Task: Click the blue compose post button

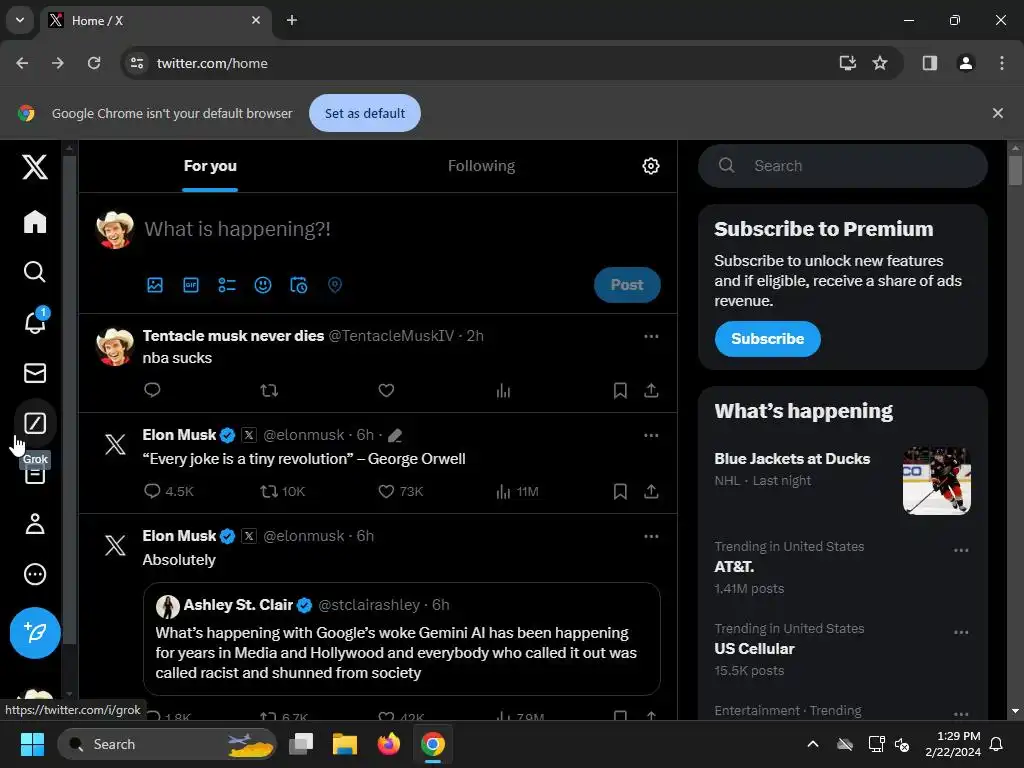Action: click(x=35, y=632)
